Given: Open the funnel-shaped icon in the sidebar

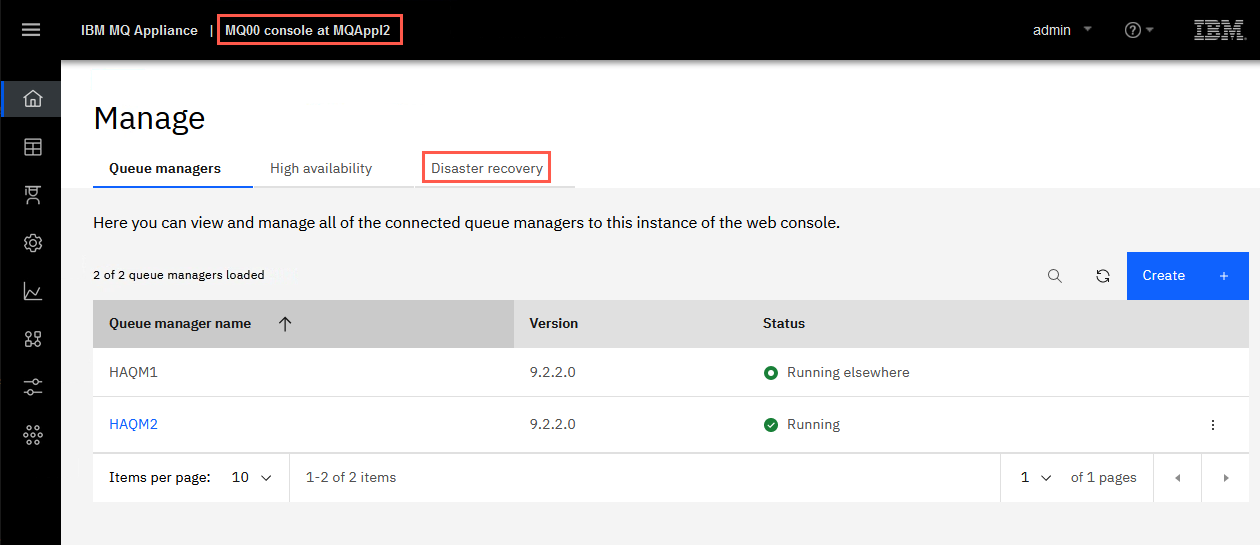Looking at the screenshot, I should point(32,195).
